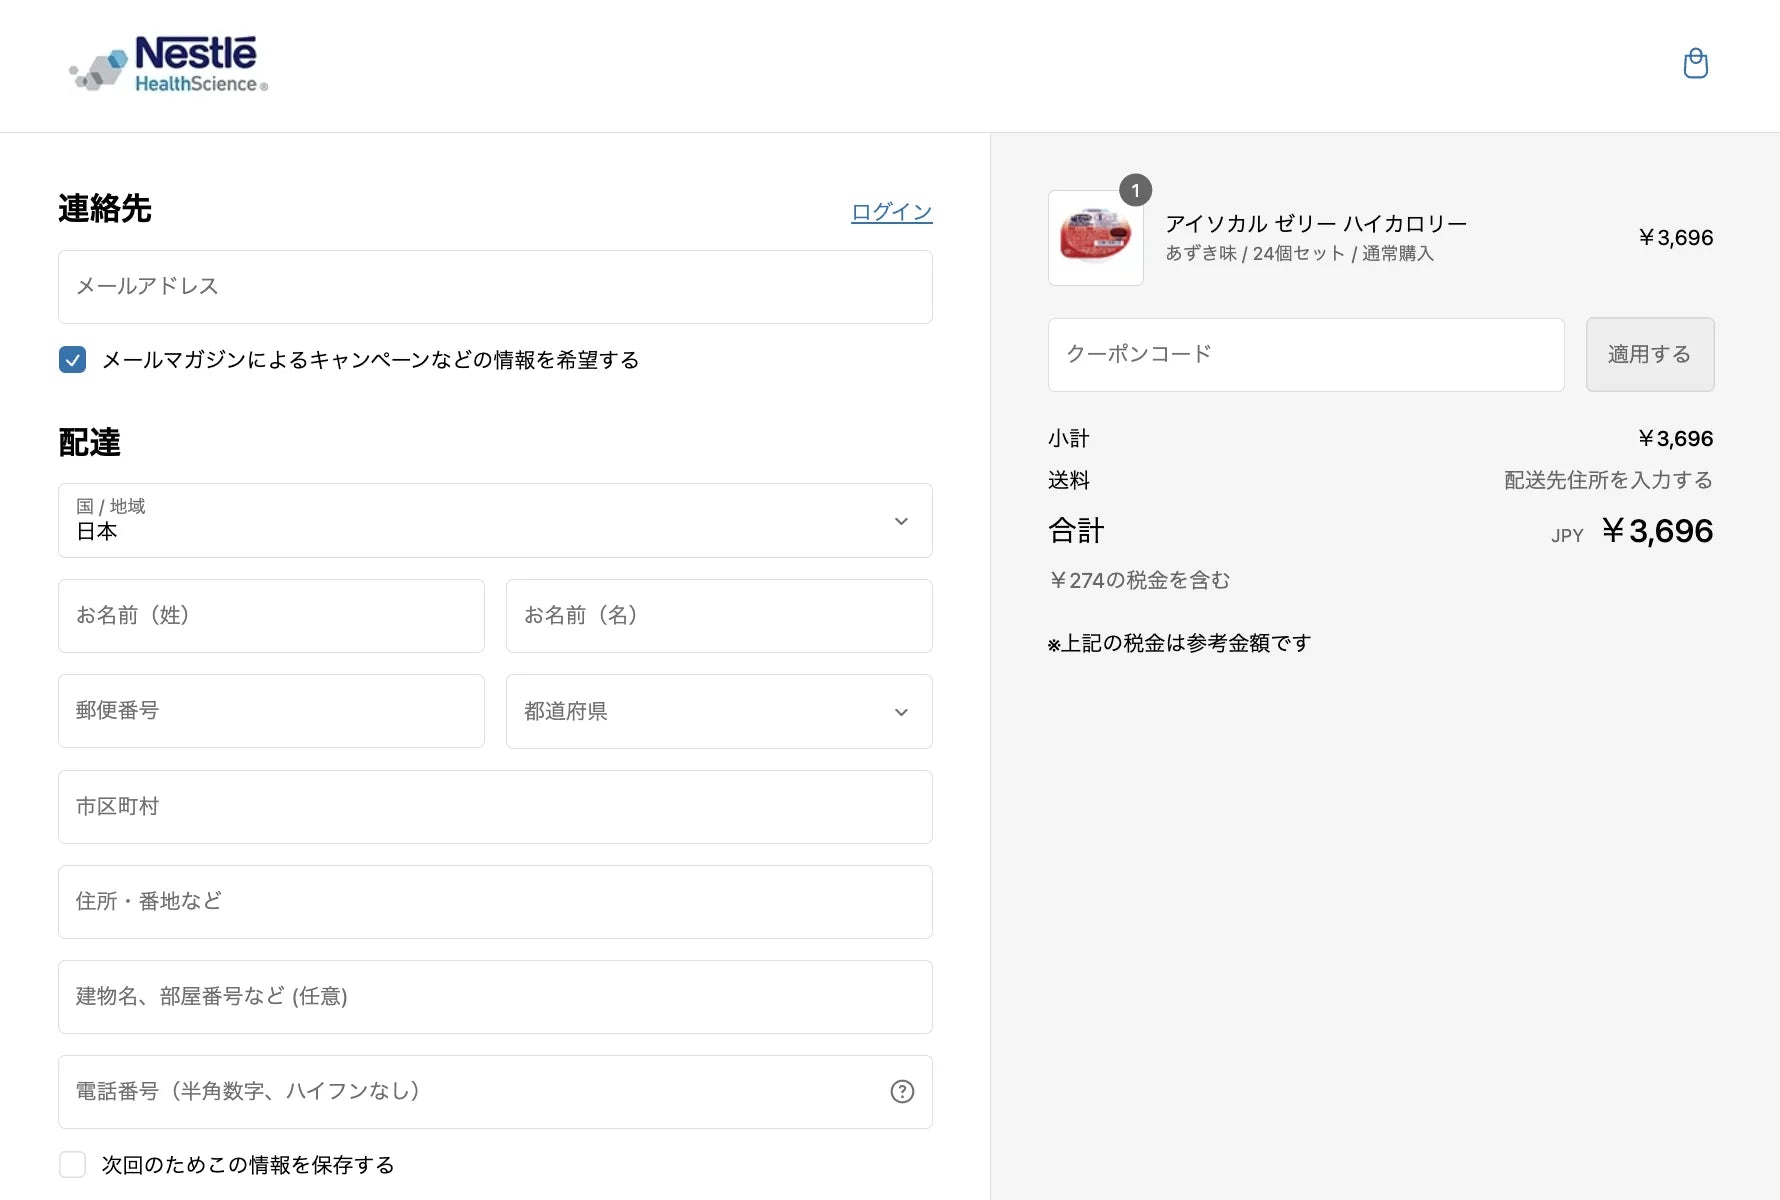Click the phone number help question icon
The width and height of the screenshot is (1780, 1200).
pos(902,1091)
